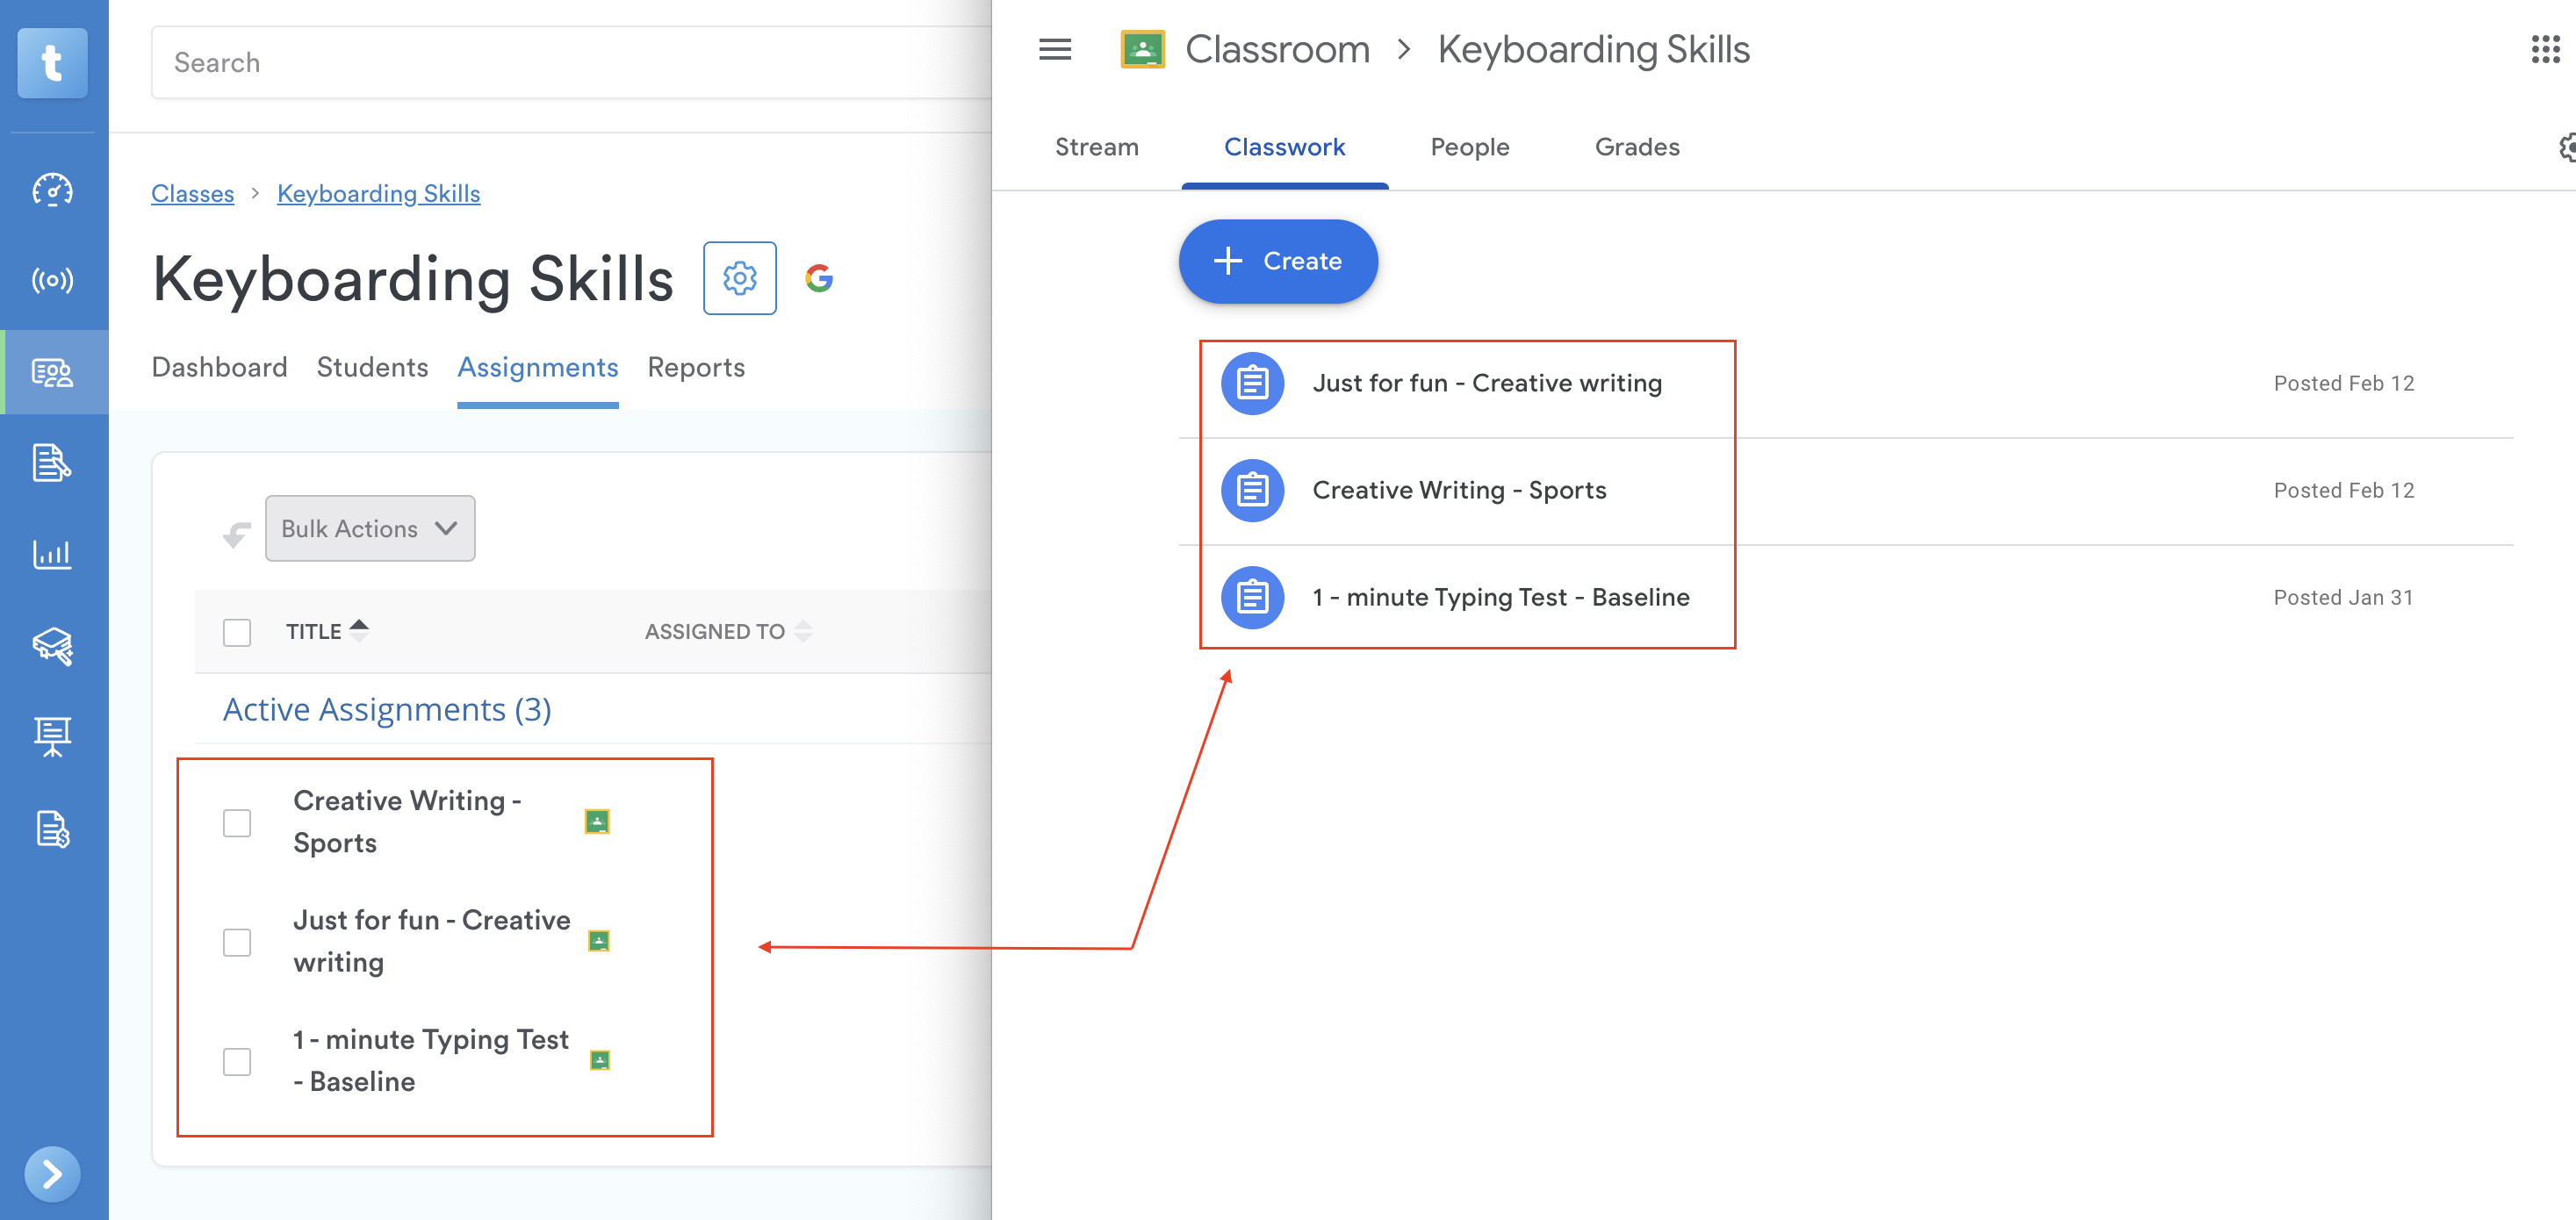Click the blue Create button
Viewport: 2576px width, 1220px height.
pyautogui.click(x=1277, y=261)
